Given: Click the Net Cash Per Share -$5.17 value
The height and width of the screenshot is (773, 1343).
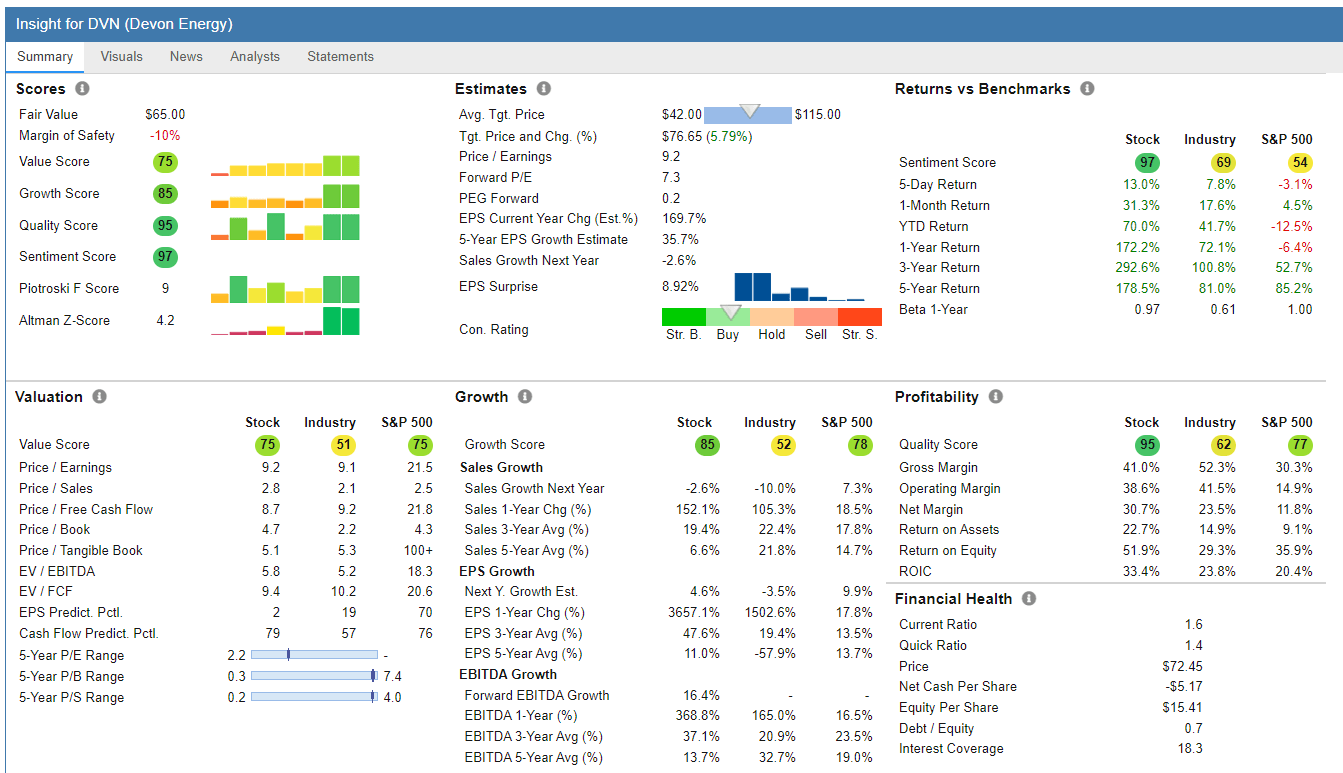Looking at the screenshot, I should 1183,687.
